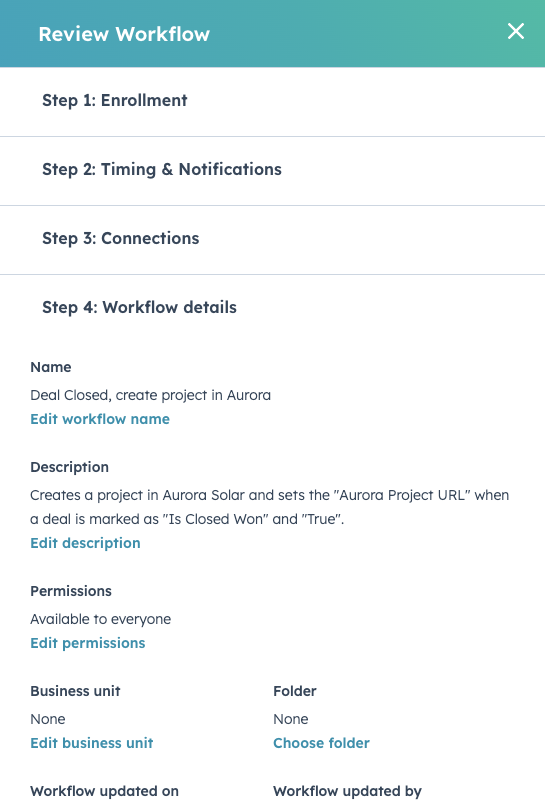This screenshot has height=804, width=545.
Task: Close the Review Workflow panel
Action: (516, 31)
